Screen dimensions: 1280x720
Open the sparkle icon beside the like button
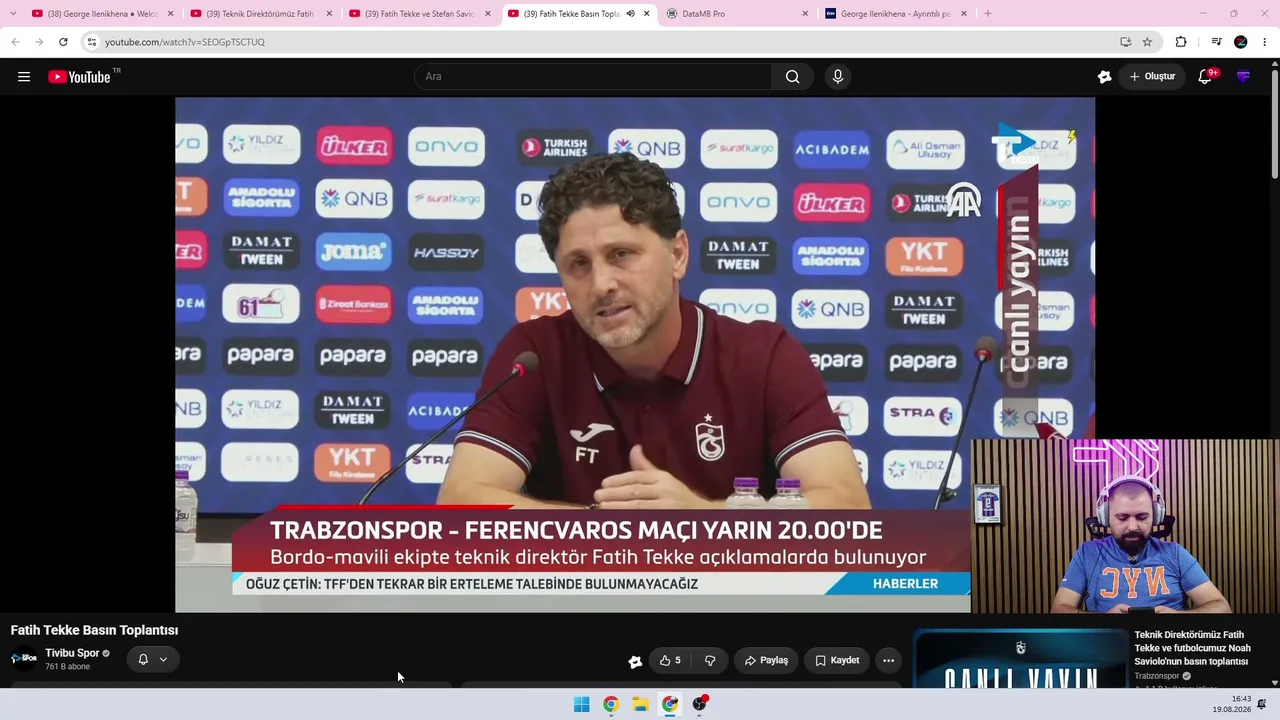coord(635,661)
